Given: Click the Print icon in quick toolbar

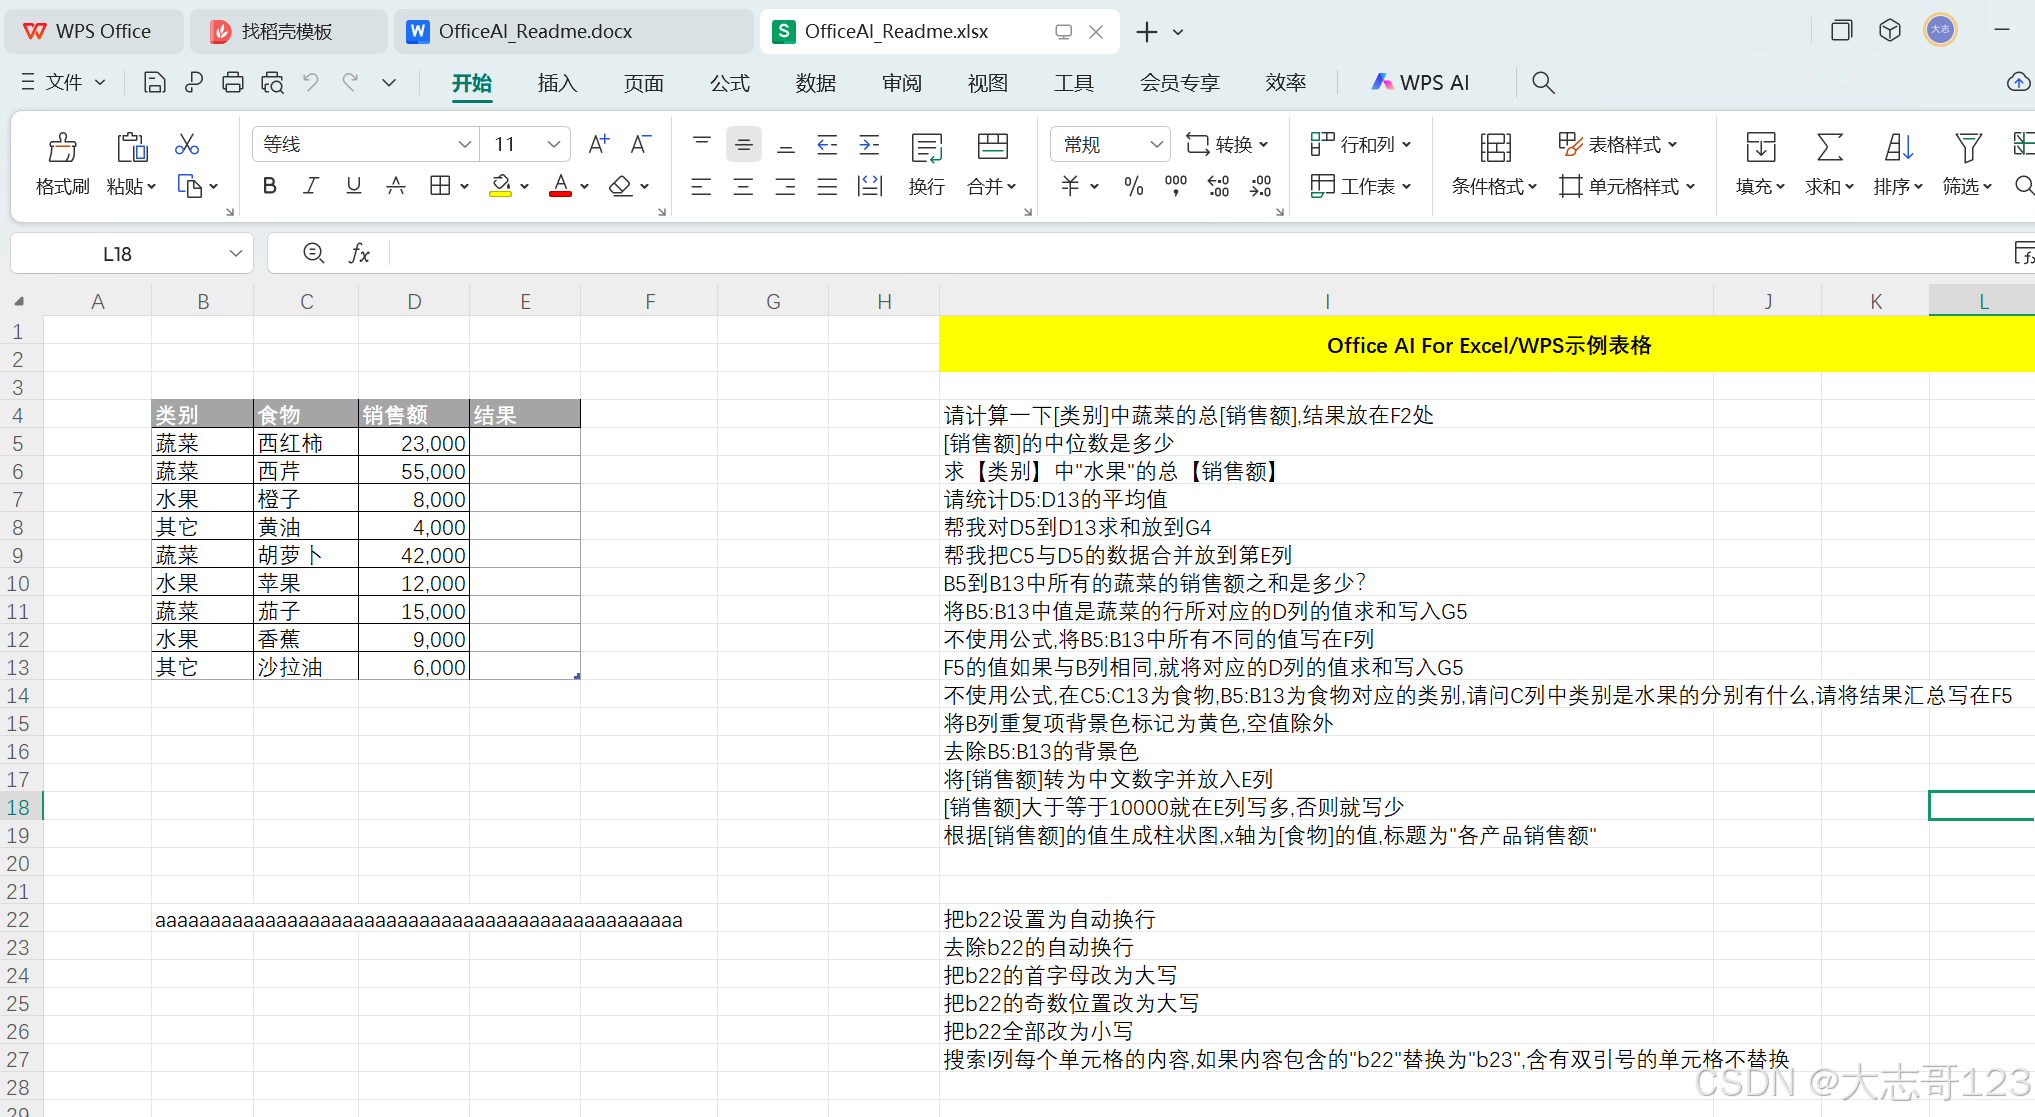Looking at the screenshot, I should point(232,83).
